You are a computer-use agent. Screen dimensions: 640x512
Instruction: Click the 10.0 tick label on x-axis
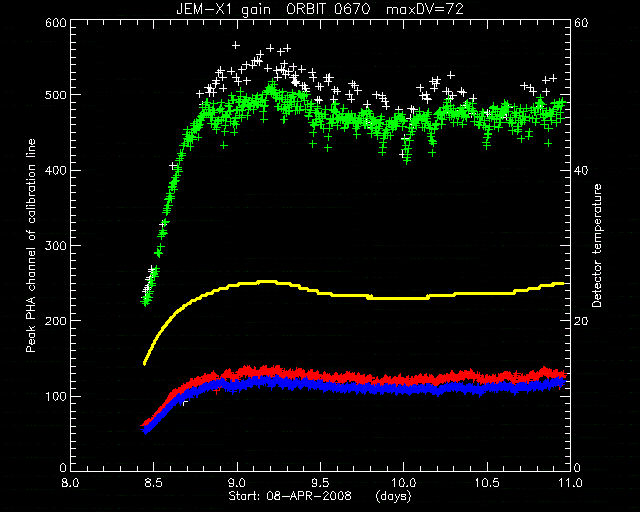point(404,483)
